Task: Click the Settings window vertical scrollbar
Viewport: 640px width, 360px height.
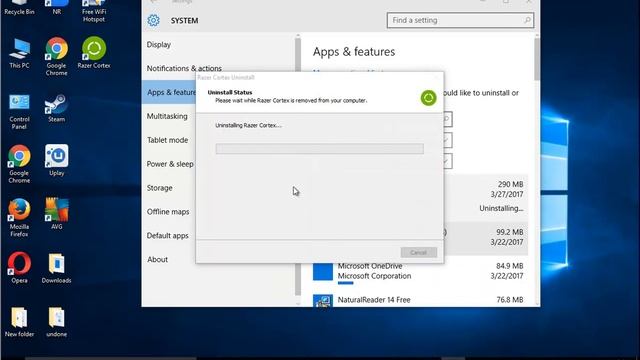Action: (x=536, y=60)
